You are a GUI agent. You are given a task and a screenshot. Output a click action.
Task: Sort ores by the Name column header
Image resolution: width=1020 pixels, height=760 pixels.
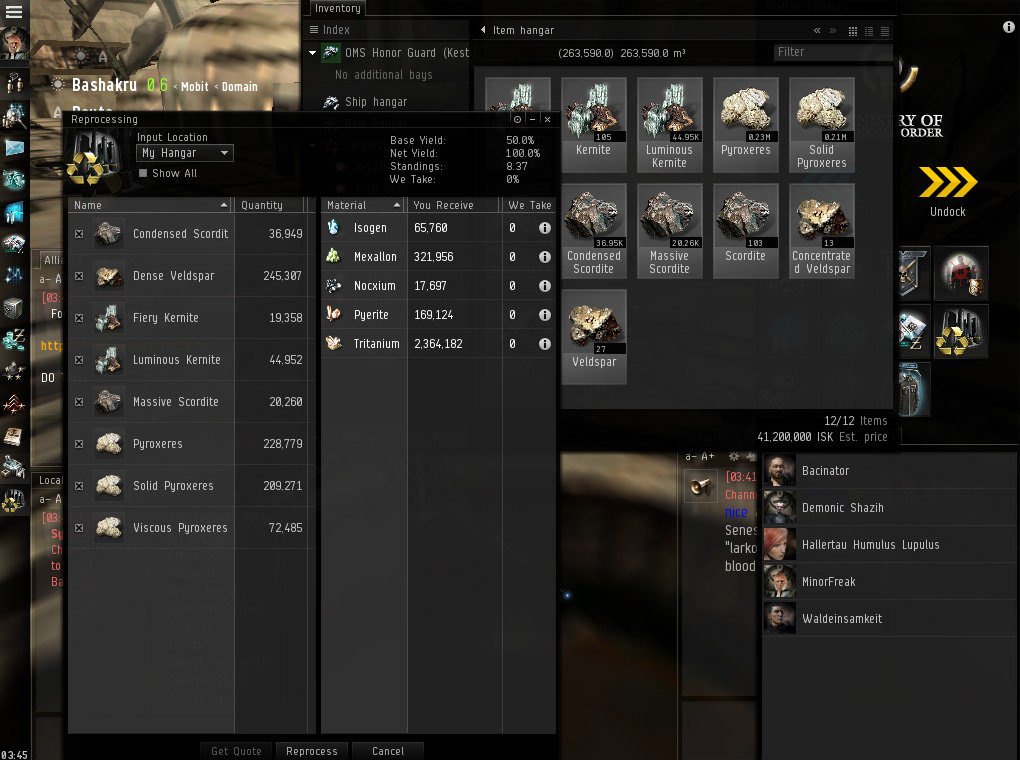(150, 205)
